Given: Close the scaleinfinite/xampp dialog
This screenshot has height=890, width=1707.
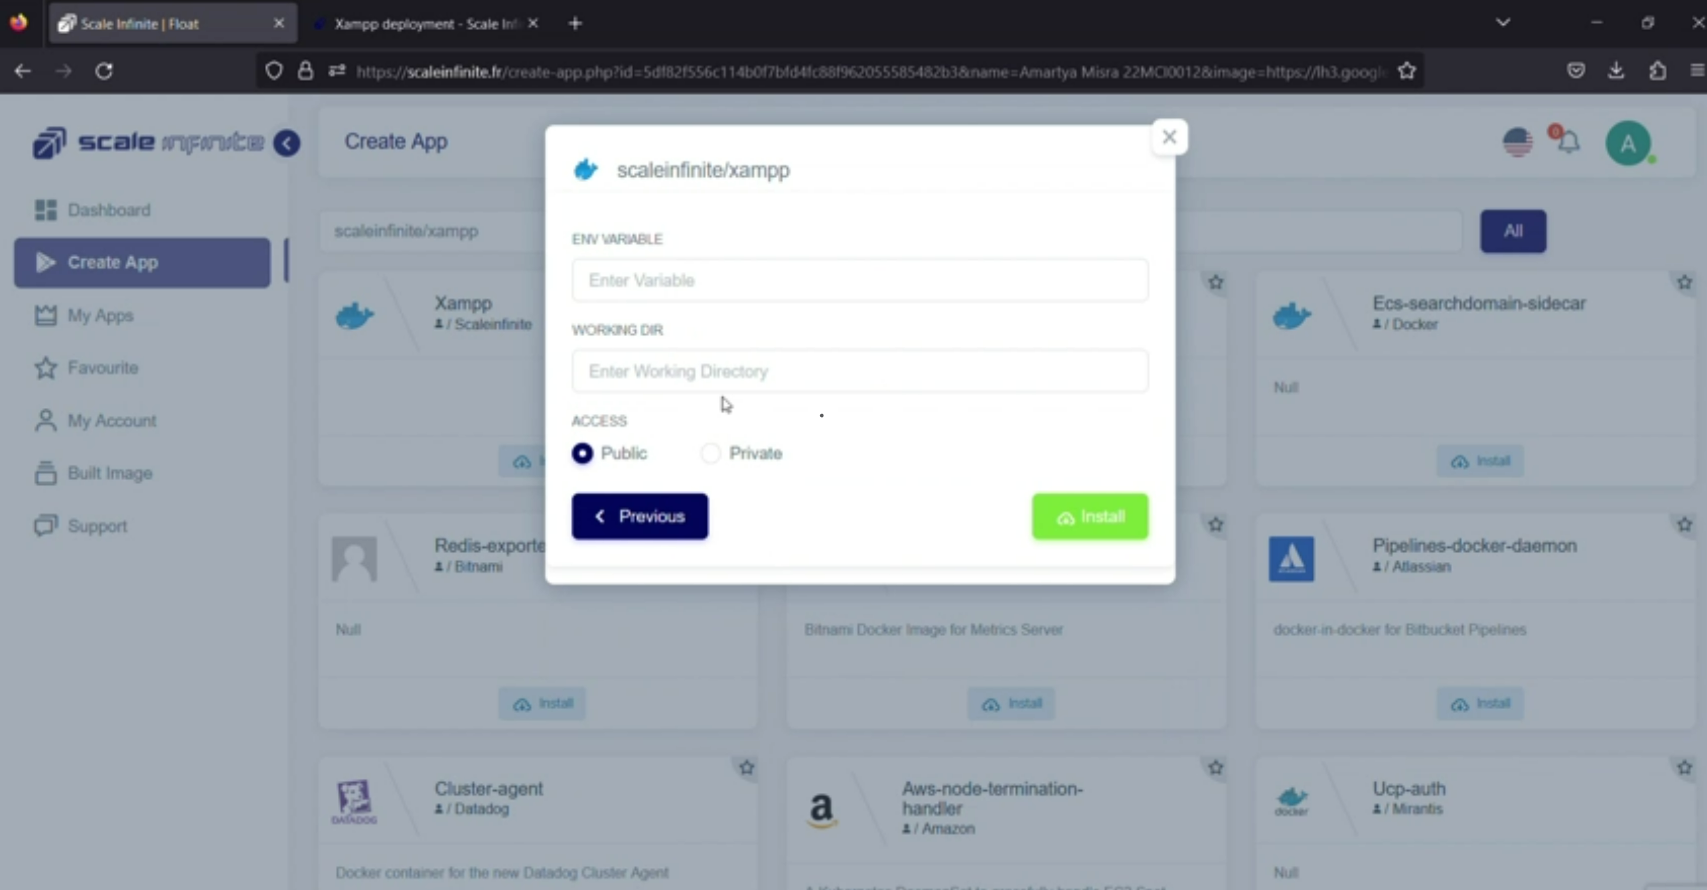Looking at the screenshot, I should pyautogui.click(x=1169, y=137).
